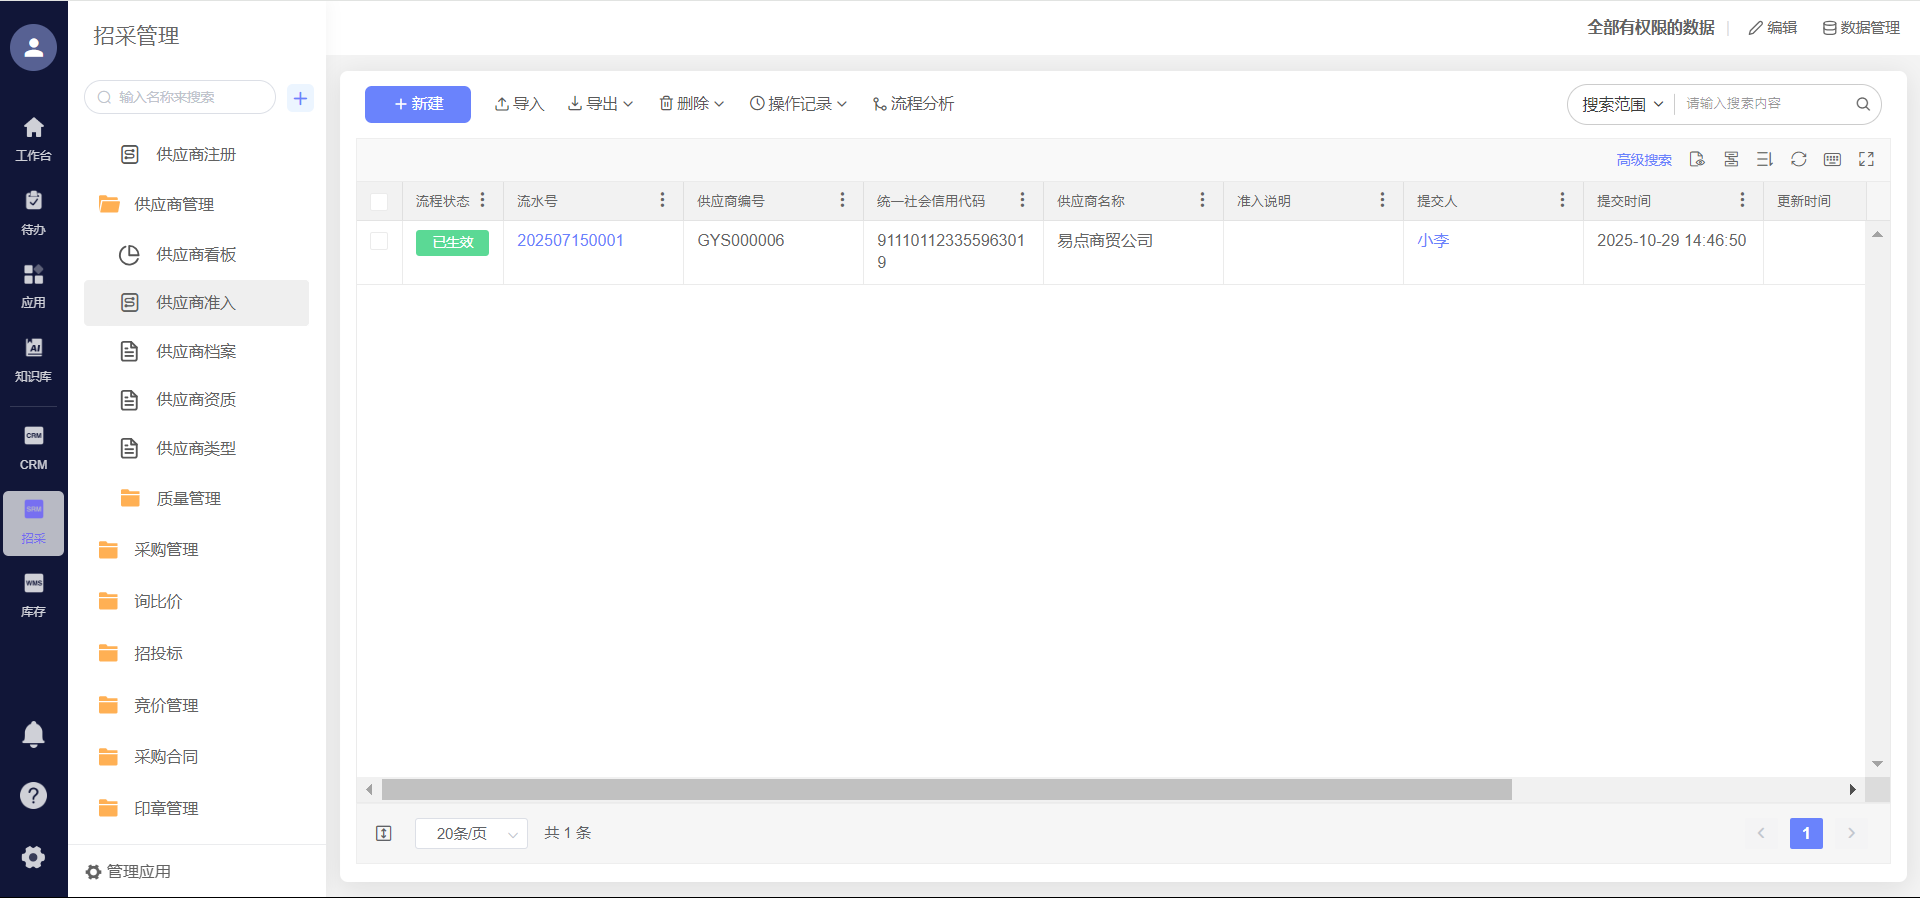Open the 流水号 column options menu
Screen dimensions: 1920x898
[x=662, y=201]
